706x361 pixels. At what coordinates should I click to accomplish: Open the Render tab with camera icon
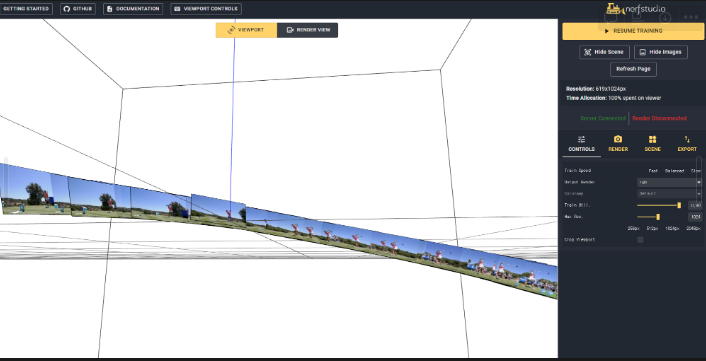[x=618, y=144]
